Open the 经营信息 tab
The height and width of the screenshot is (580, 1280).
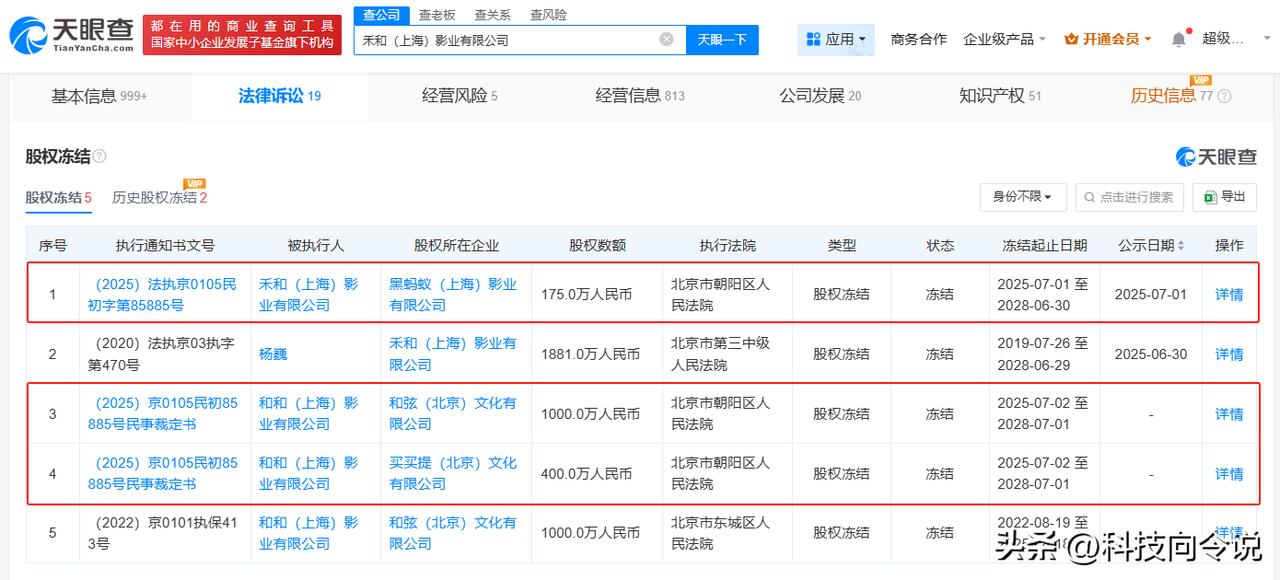(x=640, y=96)
